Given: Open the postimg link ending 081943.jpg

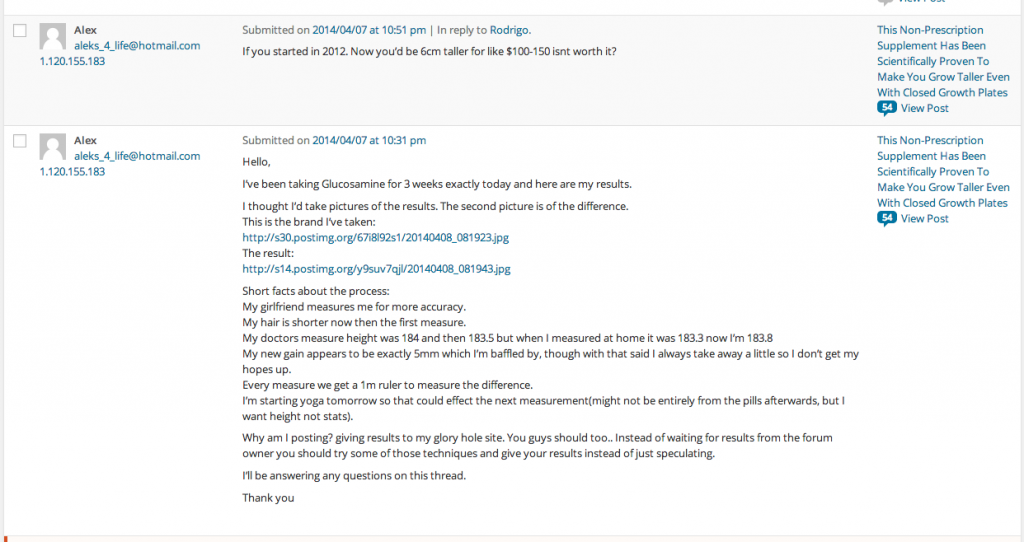Looking at the screenshot, I should 376,269.
